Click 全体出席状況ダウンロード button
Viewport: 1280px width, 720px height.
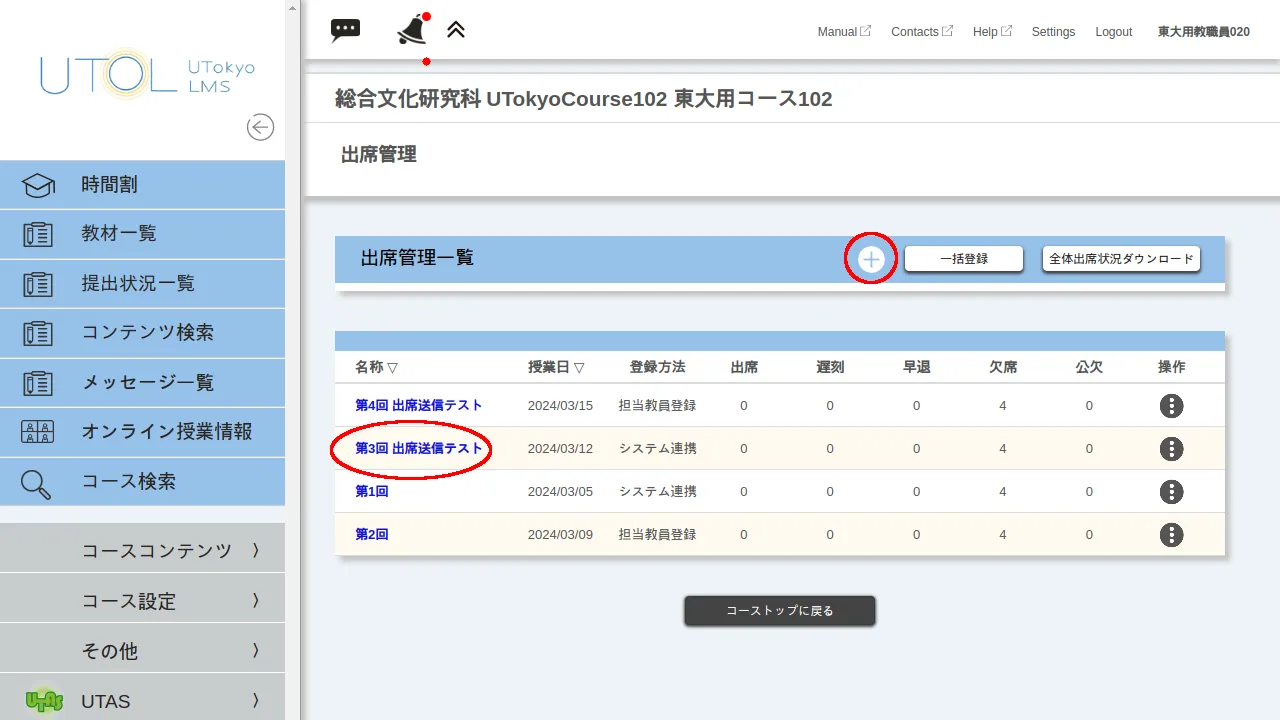pos(1121,259)
